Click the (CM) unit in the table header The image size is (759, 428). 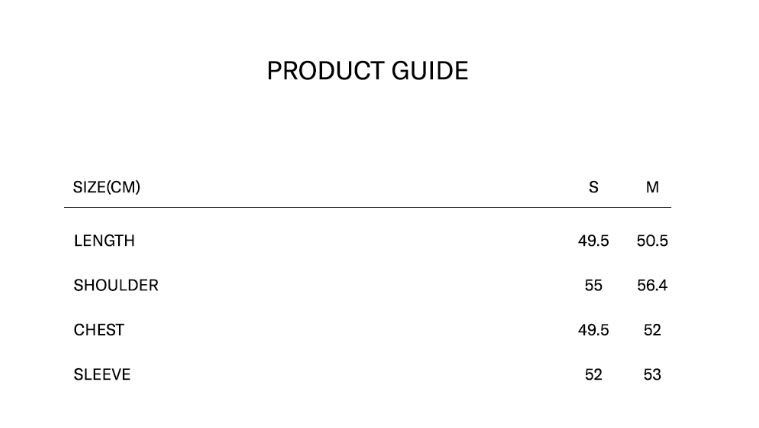click(123, 187)
